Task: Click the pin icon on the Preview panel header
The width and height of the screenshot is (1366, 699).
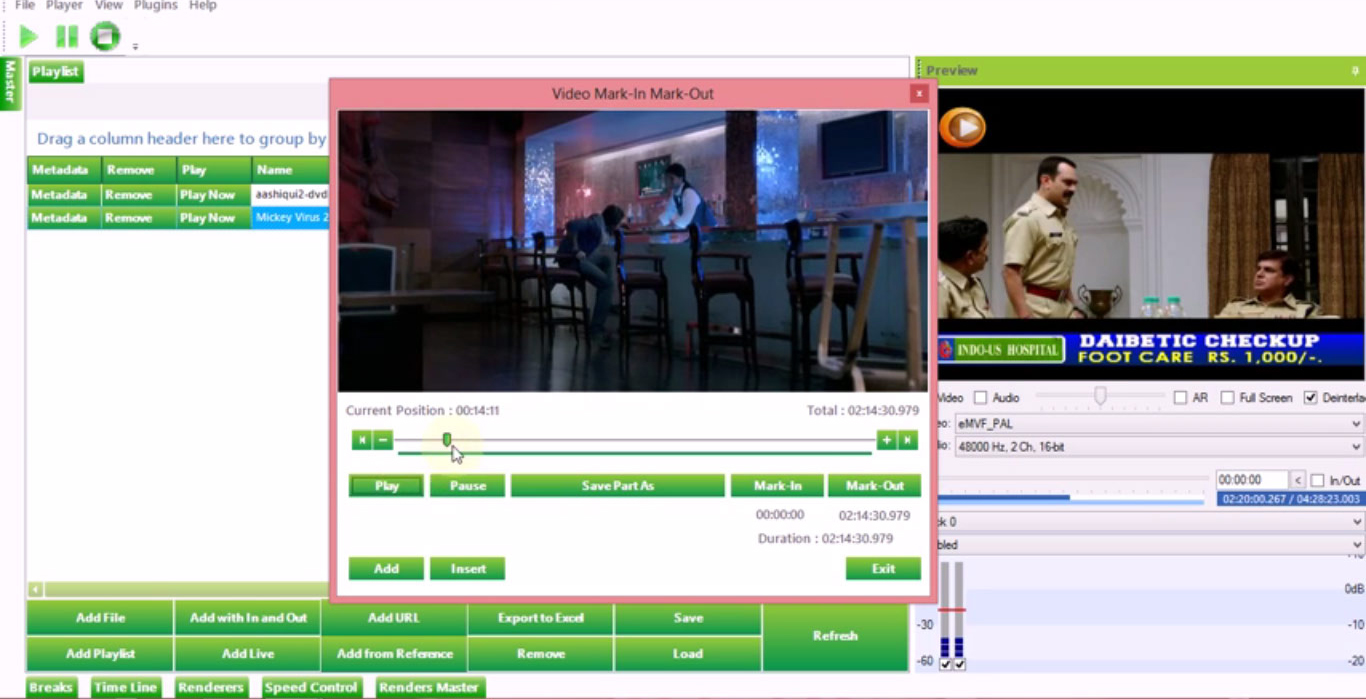Action: [1355, 71]
